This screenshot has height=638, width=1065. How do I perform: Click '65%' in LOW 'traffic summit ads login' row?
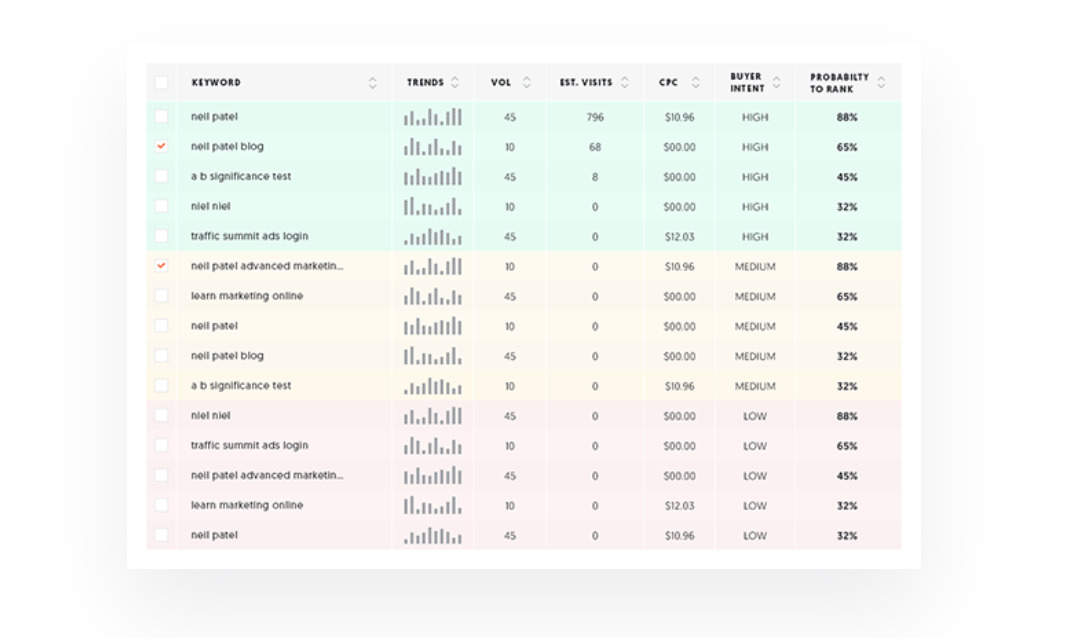[x=847, y=446]
